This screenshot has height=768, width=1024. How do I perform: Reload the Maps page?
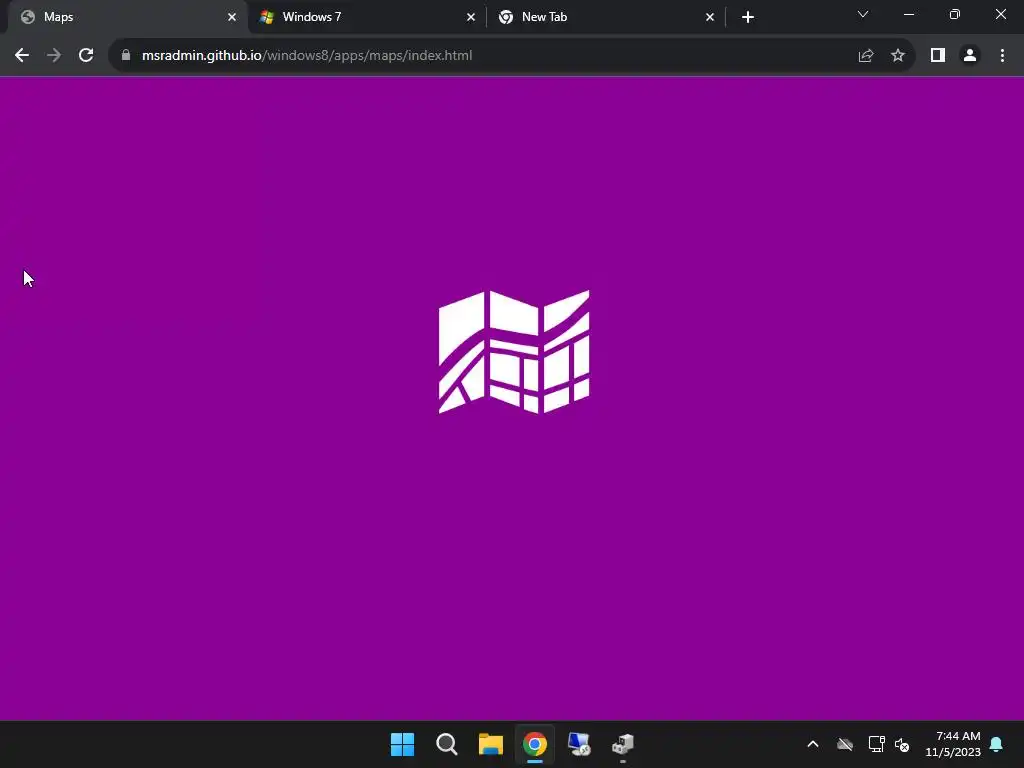tap(86, 56)
